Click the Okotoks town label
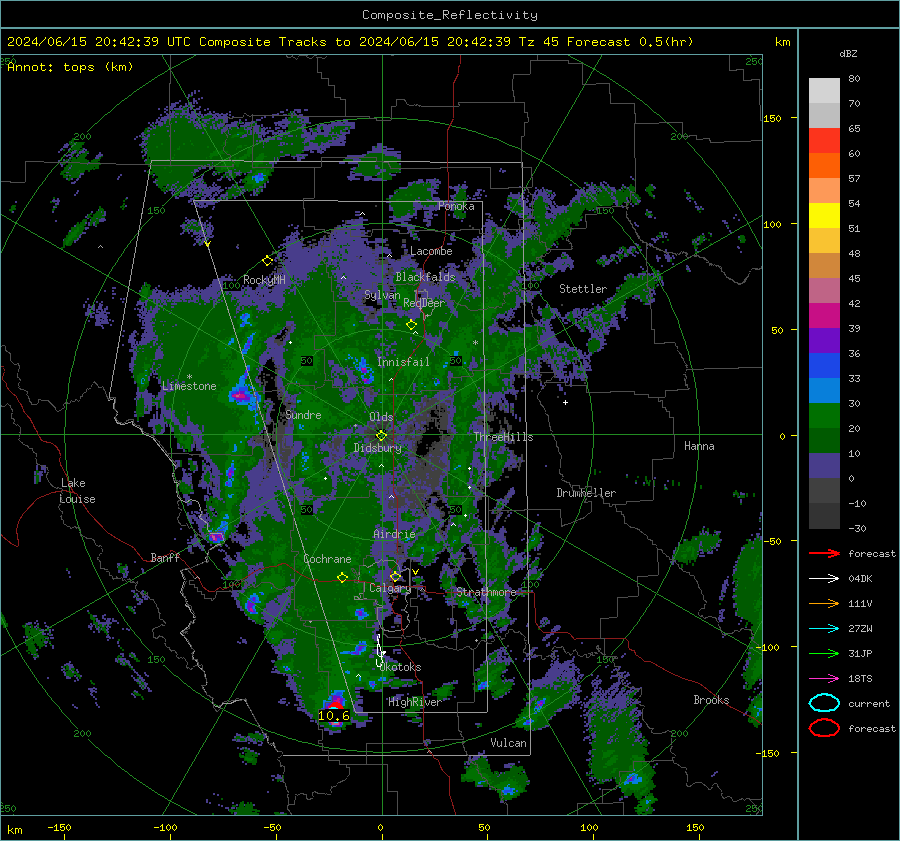Image resolution: width=900 pixels, height=841 pixels. tap(400, 667)
